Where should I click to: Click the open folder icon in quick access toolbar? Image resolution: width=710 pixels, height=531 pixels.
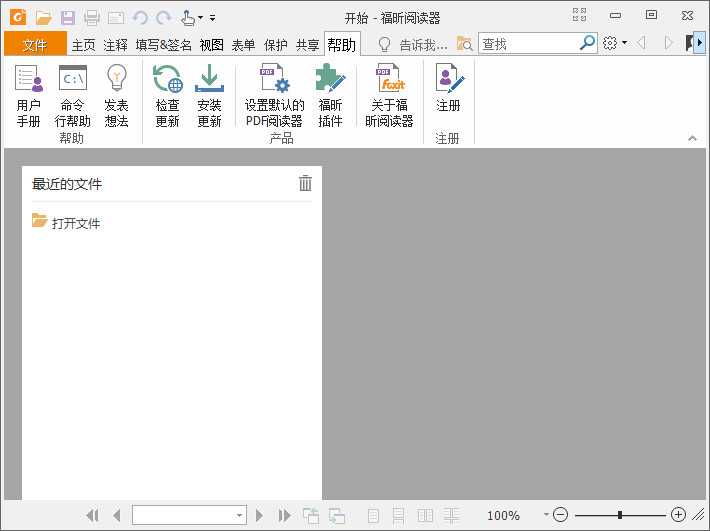(43, 18)
